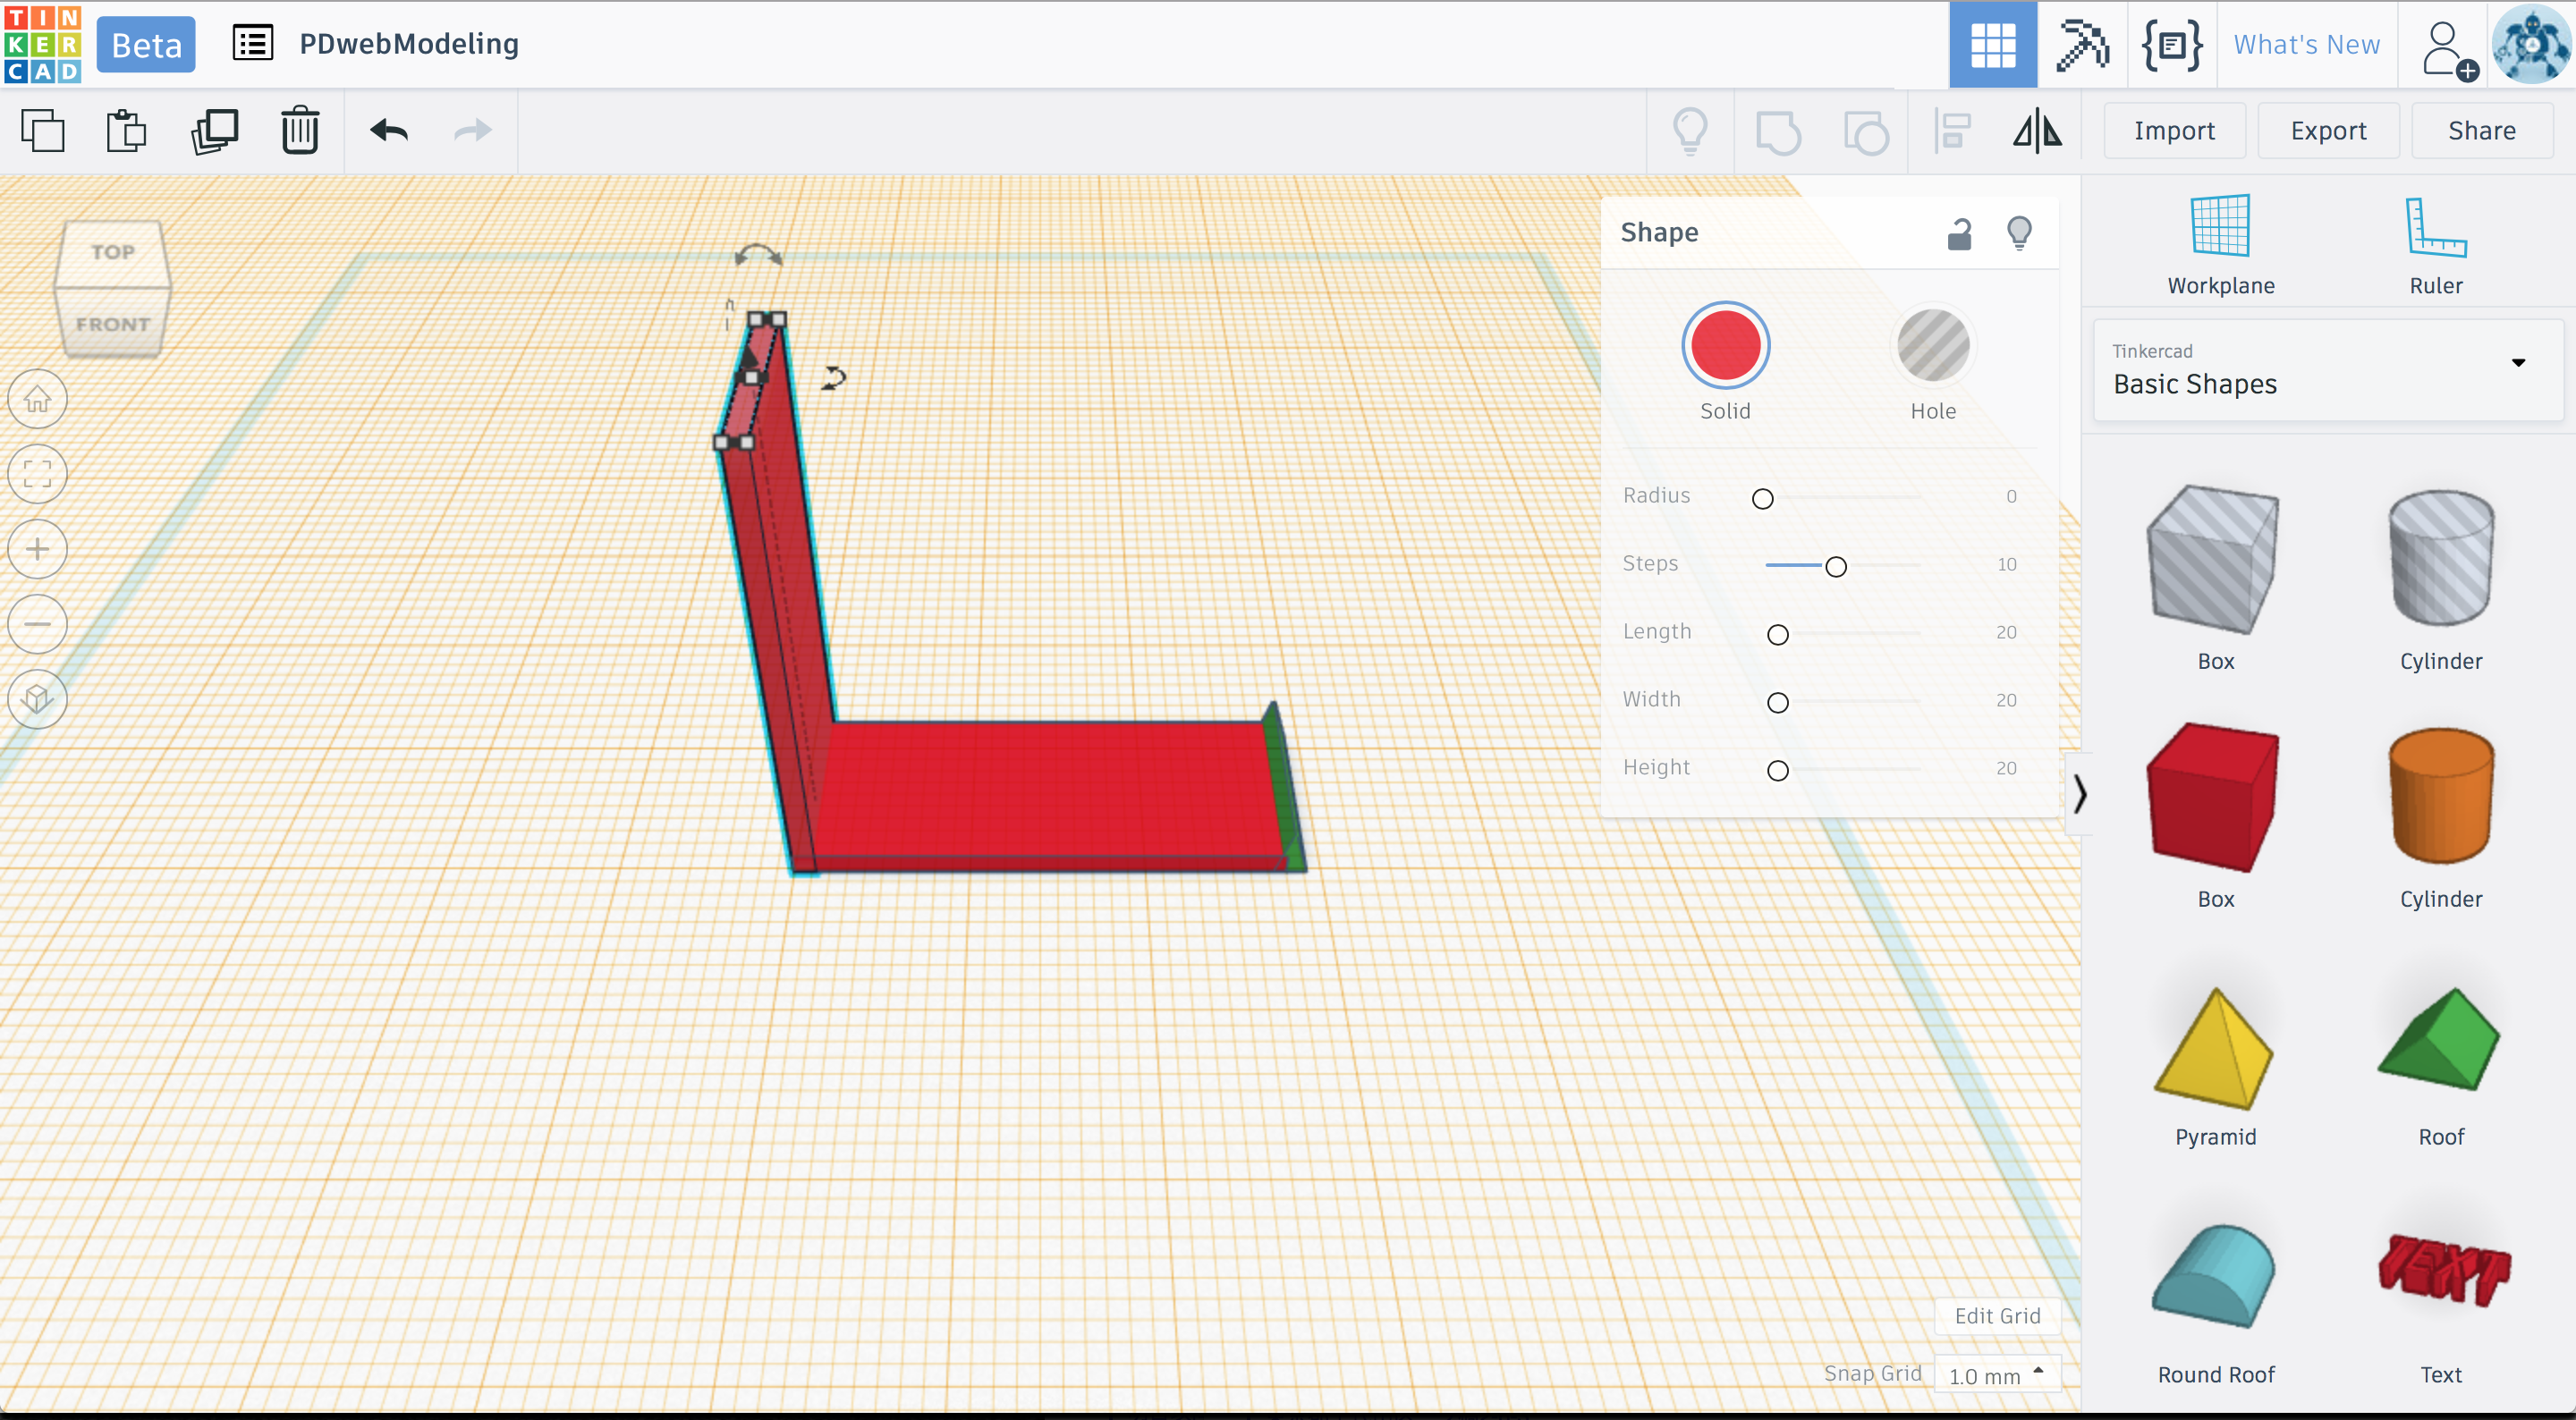Click the Copy icon in toolbar

[x=42, y=131]
